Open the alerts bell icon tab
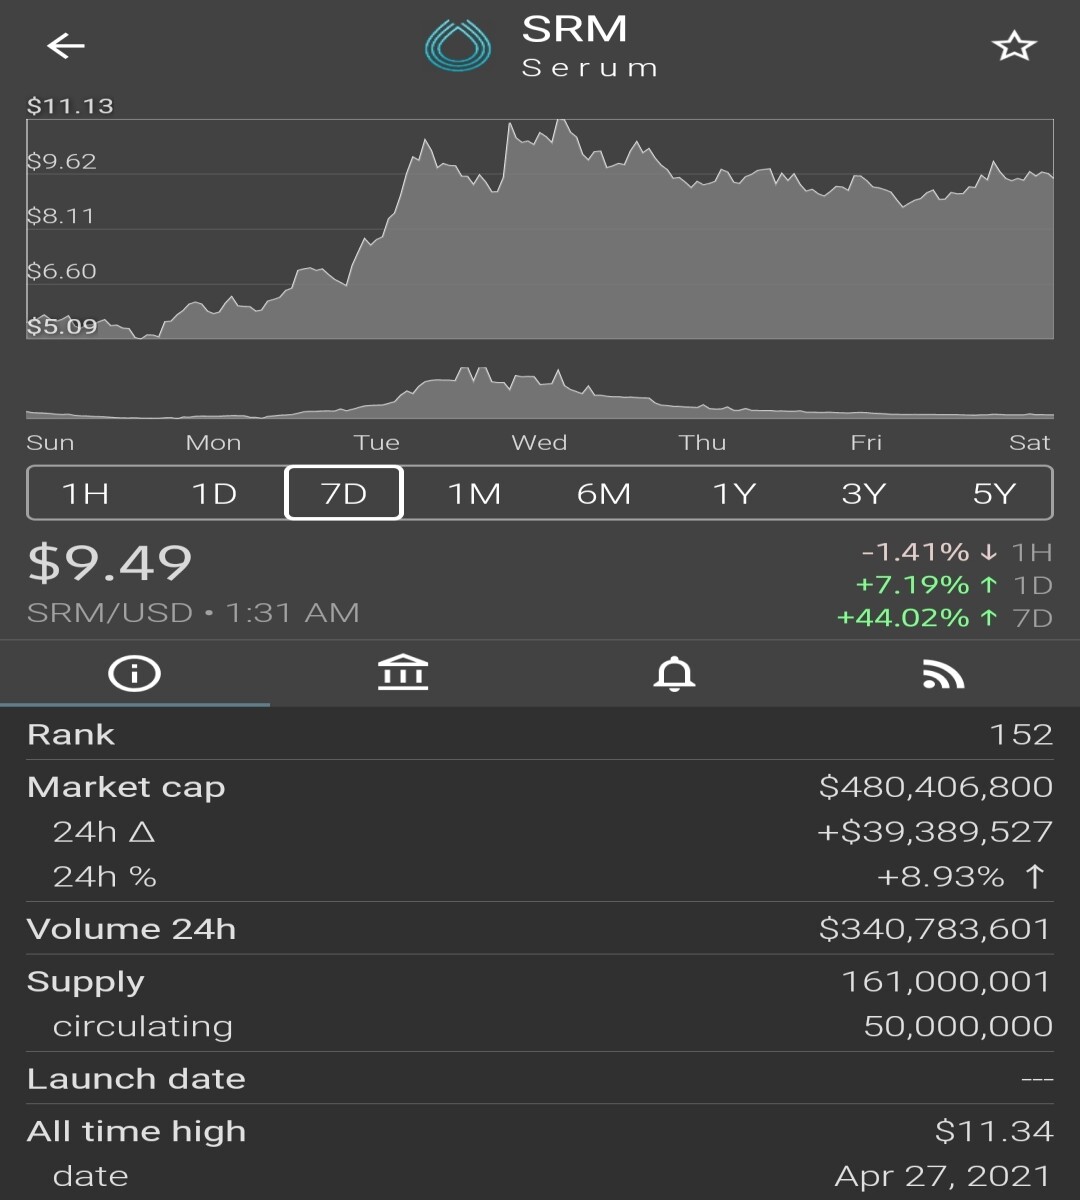The height and width of the screenshot is (1200, 1080). click(674, 674)
